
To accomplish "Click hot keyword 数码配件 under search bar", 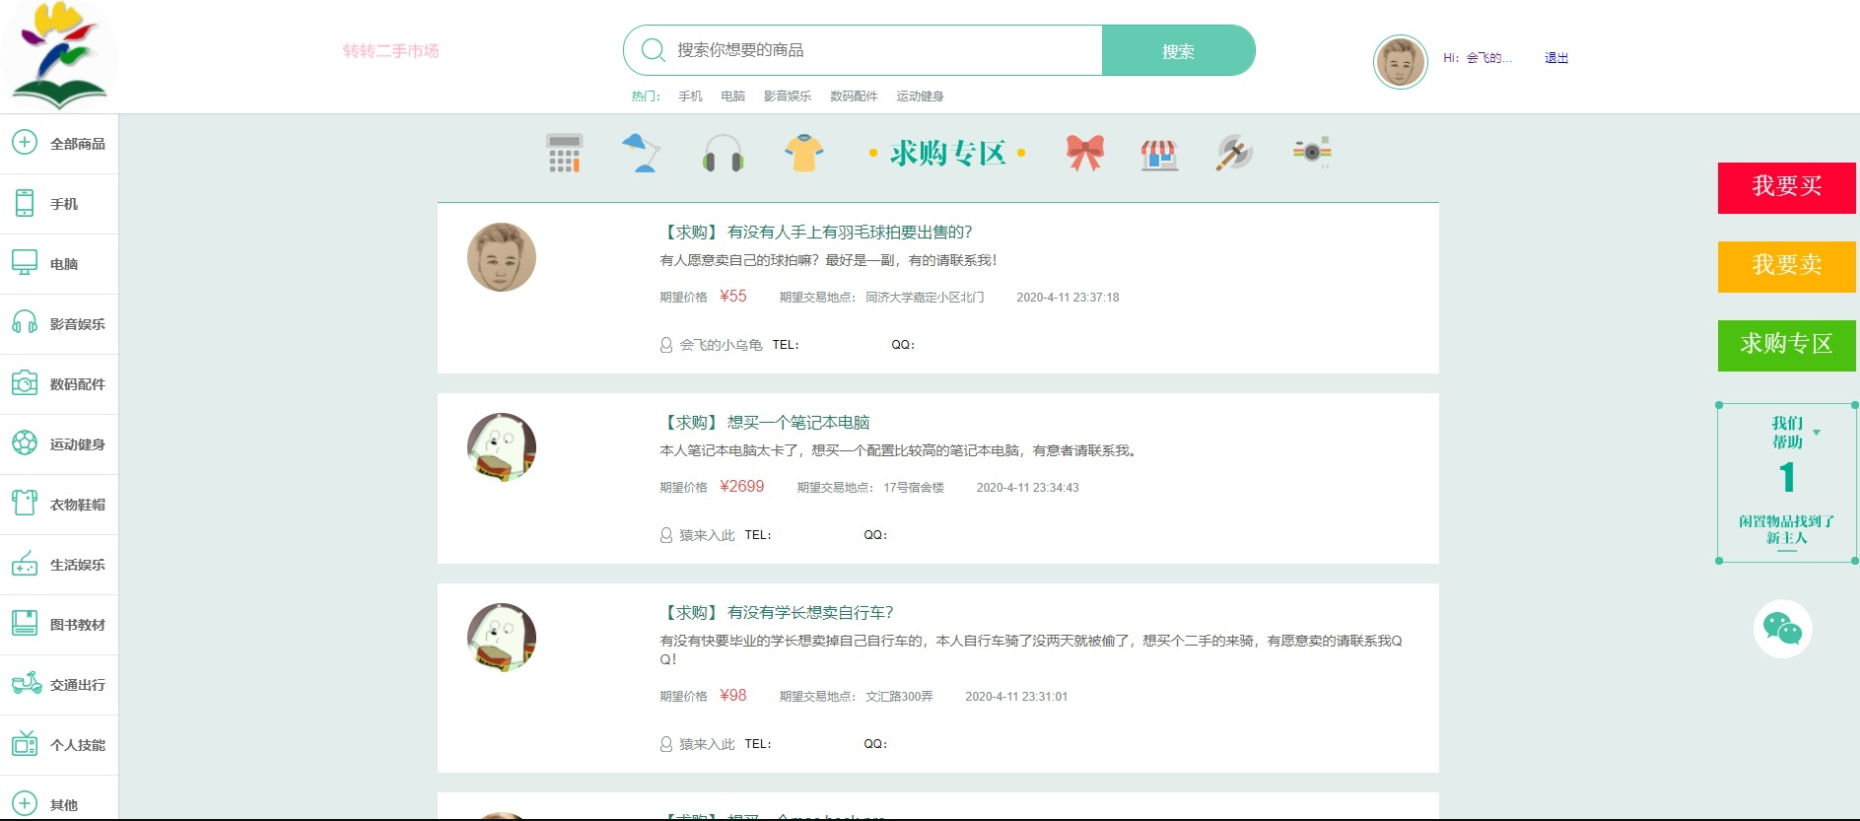I will [x=853, y=96].
